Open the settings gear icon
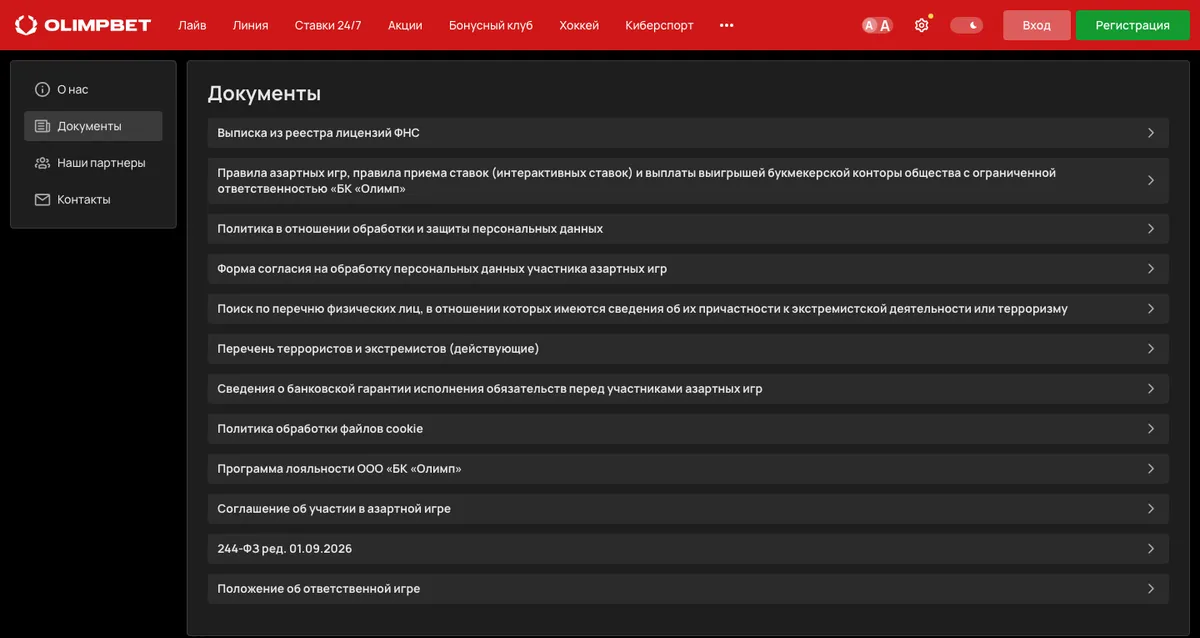 pos(922,25)
